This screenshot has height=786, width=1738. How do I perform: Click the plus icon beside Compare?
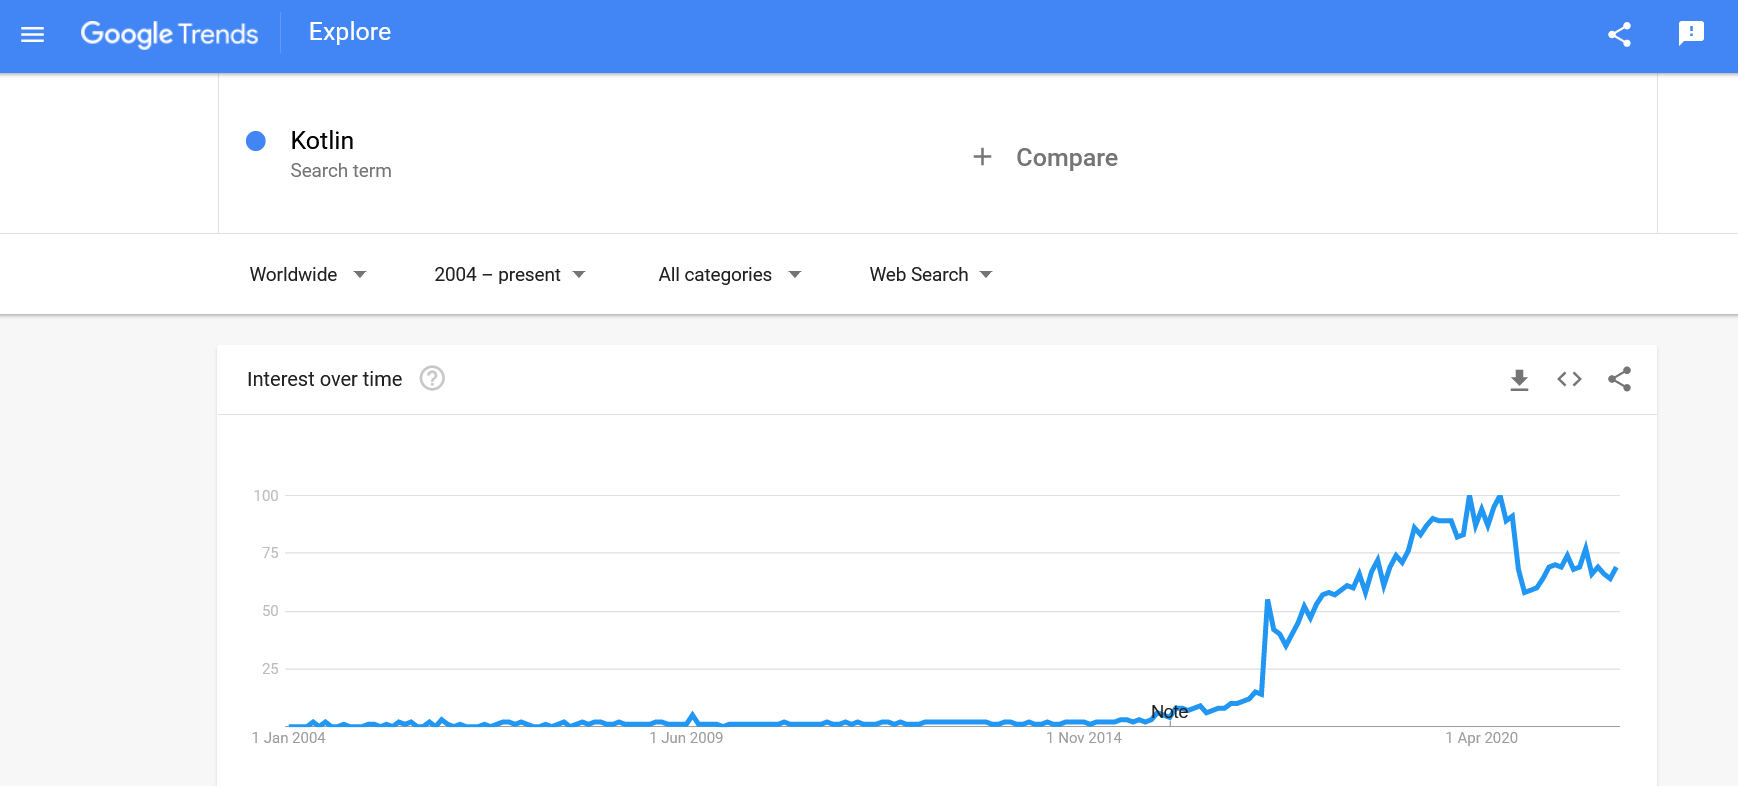coord(982,157)
